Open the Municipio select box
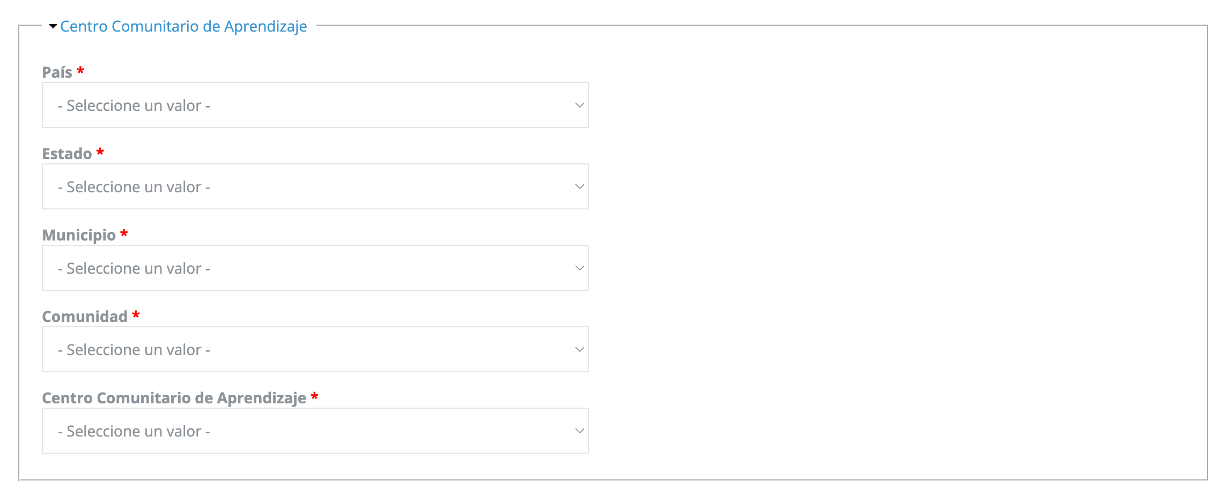Image resolution: width=1224 pixels, height=496 pixels. point(315,268)
